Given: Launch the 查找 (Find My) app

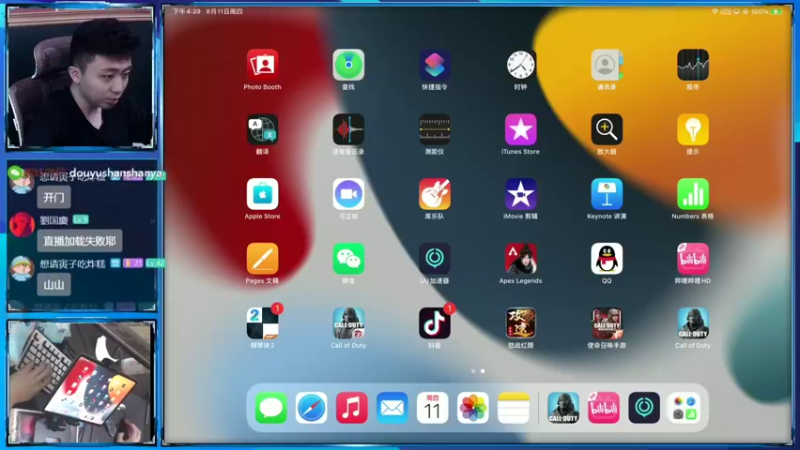Looking at the screenshot, I should [x=348, y=65].
